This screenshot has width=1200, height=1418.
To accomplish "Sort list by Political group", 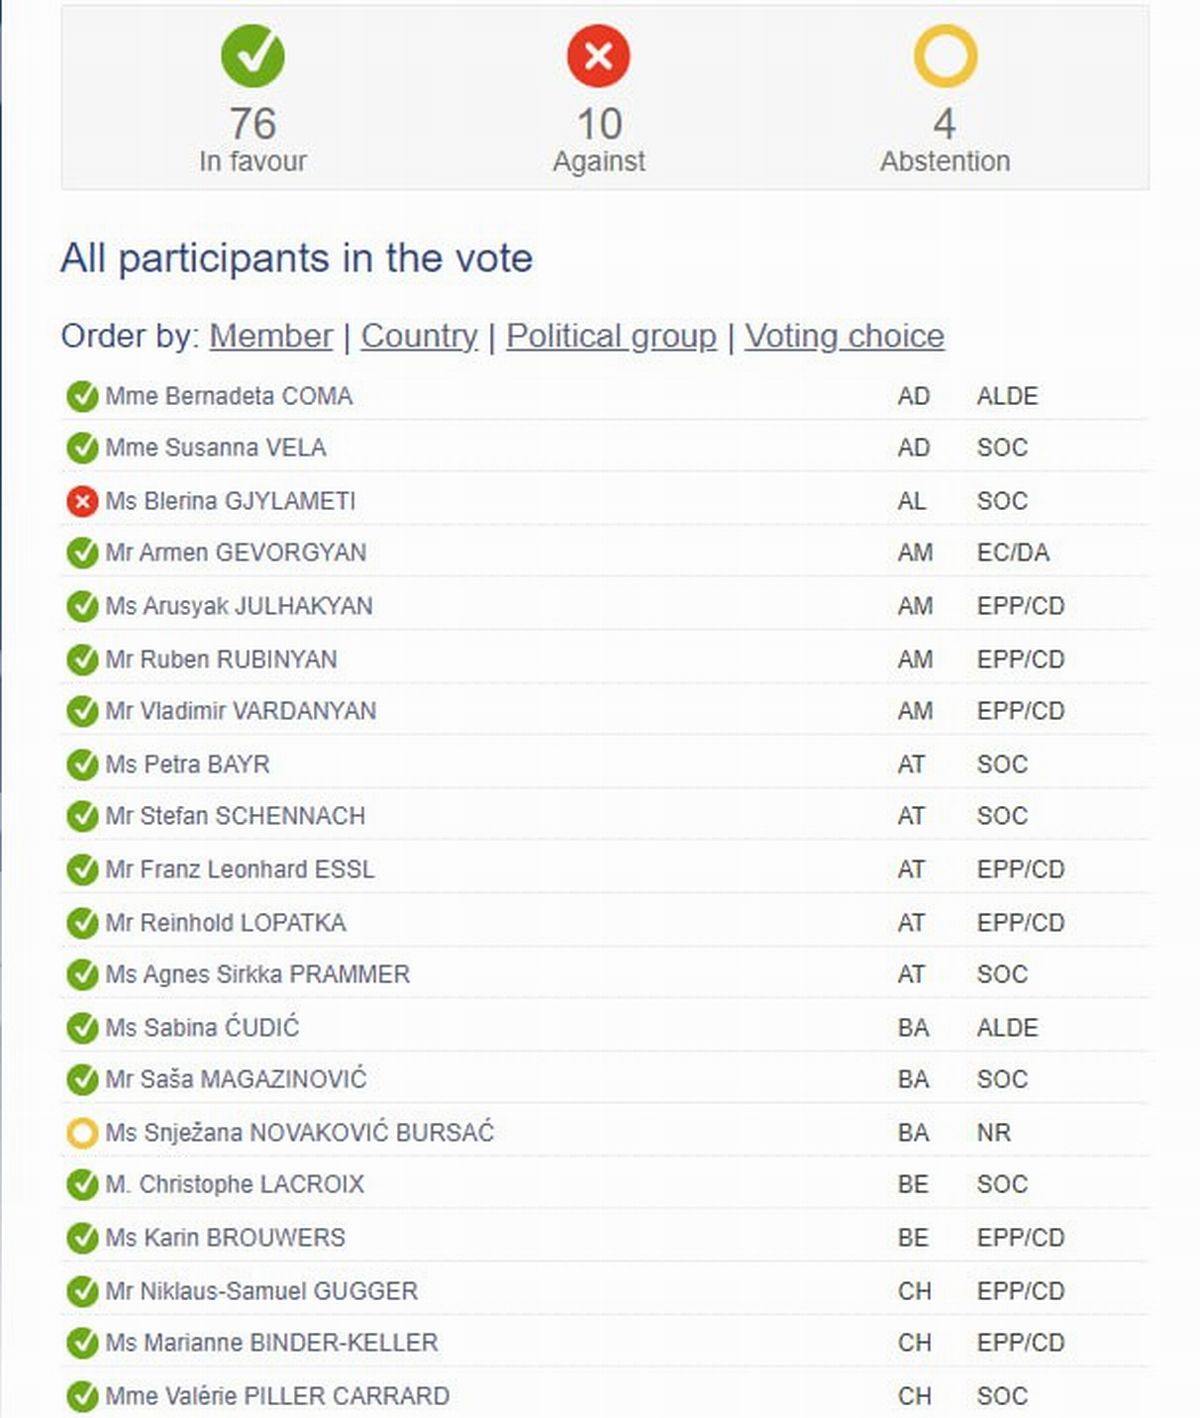I will (x=611, y=336).
